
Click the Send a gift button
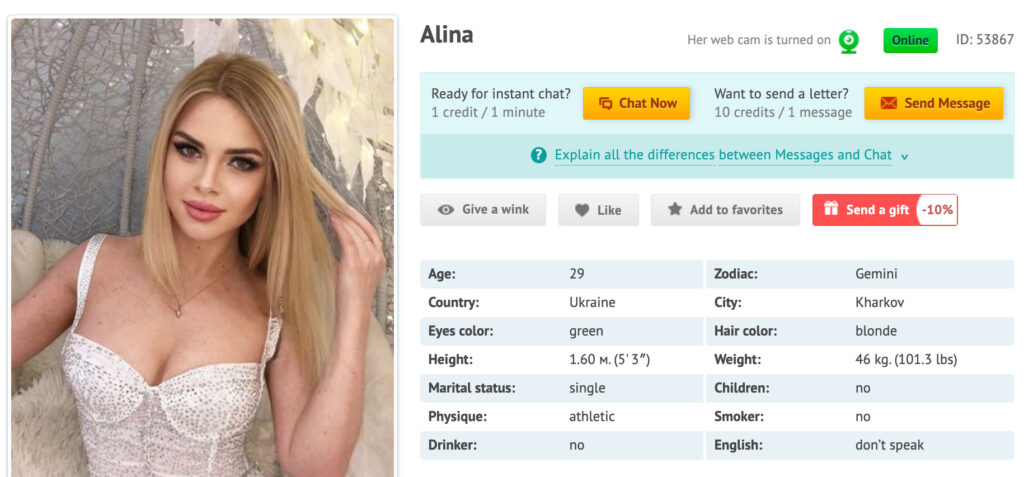point(866,210)
